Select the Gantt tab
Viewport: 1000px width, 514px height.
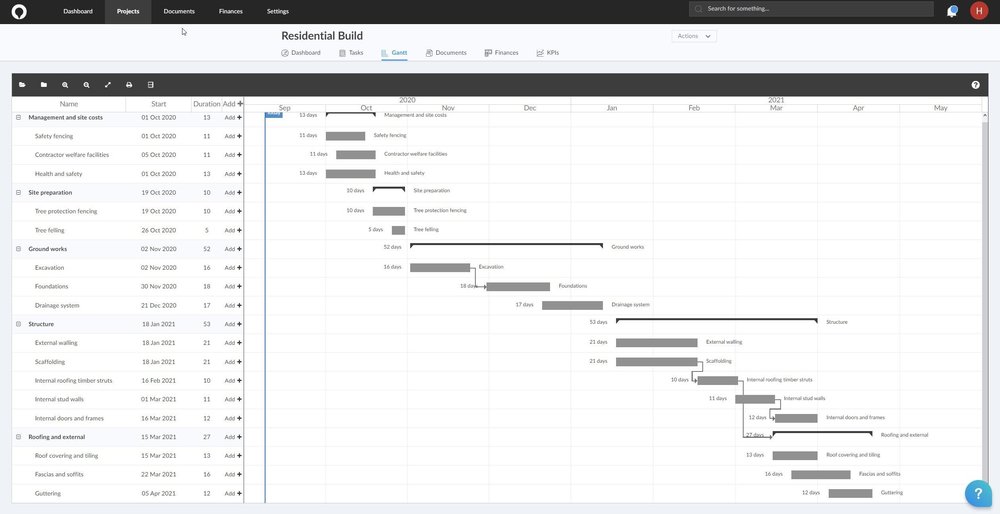click(394, 53)
